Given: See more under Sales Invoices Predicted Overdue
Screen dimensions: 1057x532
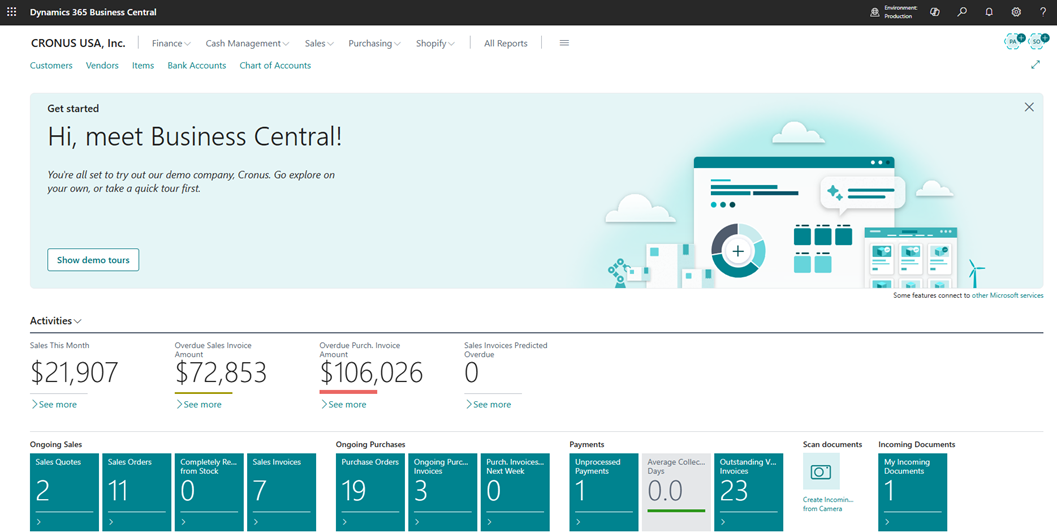Looking at the screenshot, I should pos(488,405).
